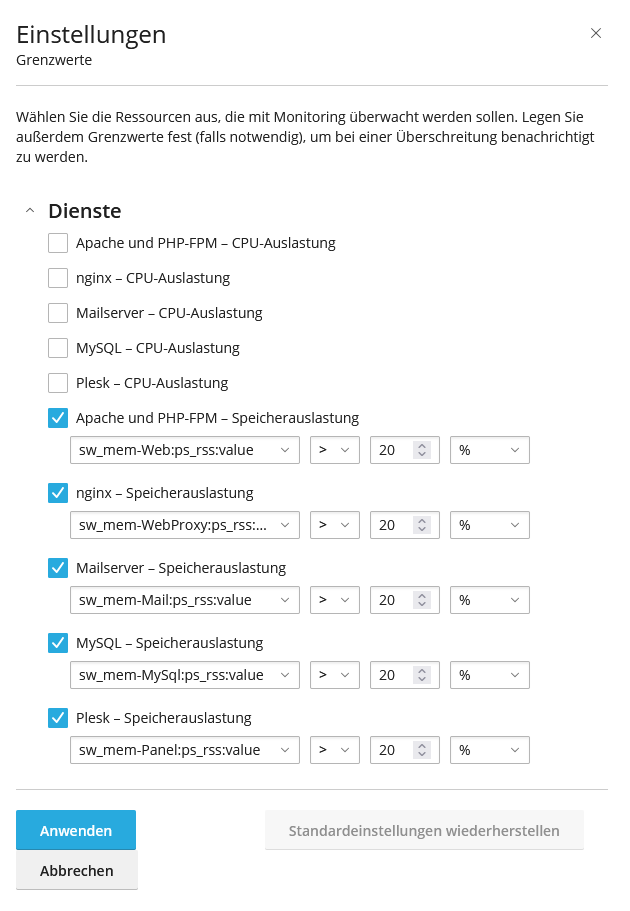
Task: Decrease Plesk memory threshold using stepper down
Action: click(x=422, y=755)
